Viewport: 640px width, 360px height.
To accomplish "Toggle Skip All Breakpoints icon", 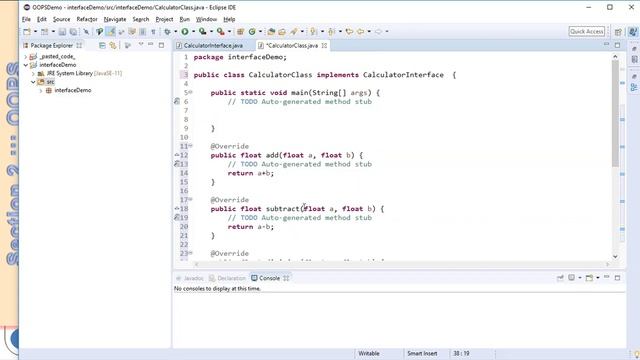I will pyautogui.click(x=87, y=31).
